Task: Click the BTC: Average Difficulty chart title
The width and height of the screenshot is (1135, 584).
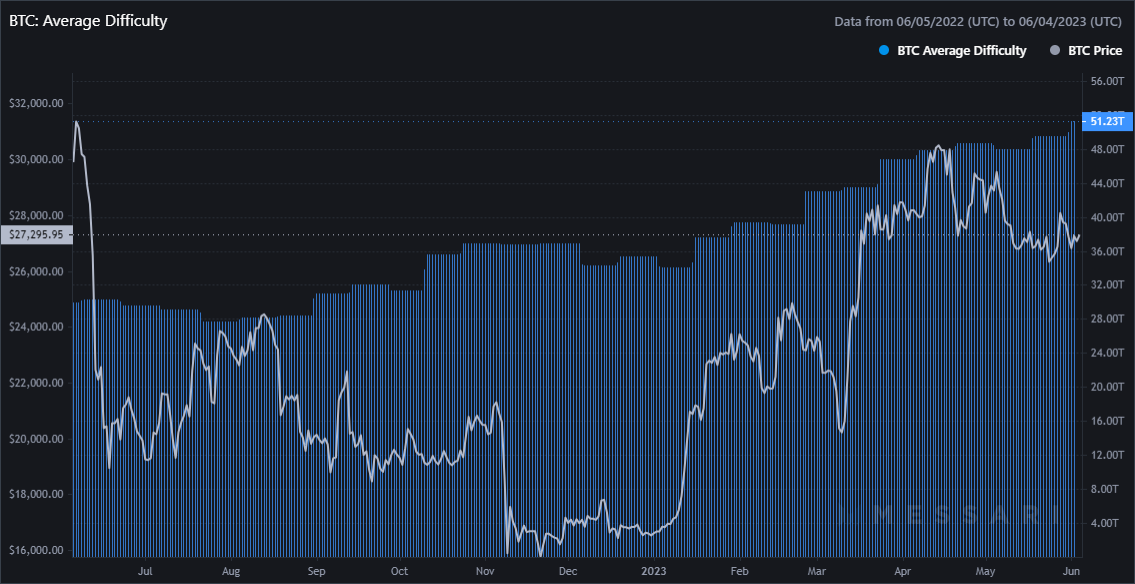Action: [x=88, y=21]
